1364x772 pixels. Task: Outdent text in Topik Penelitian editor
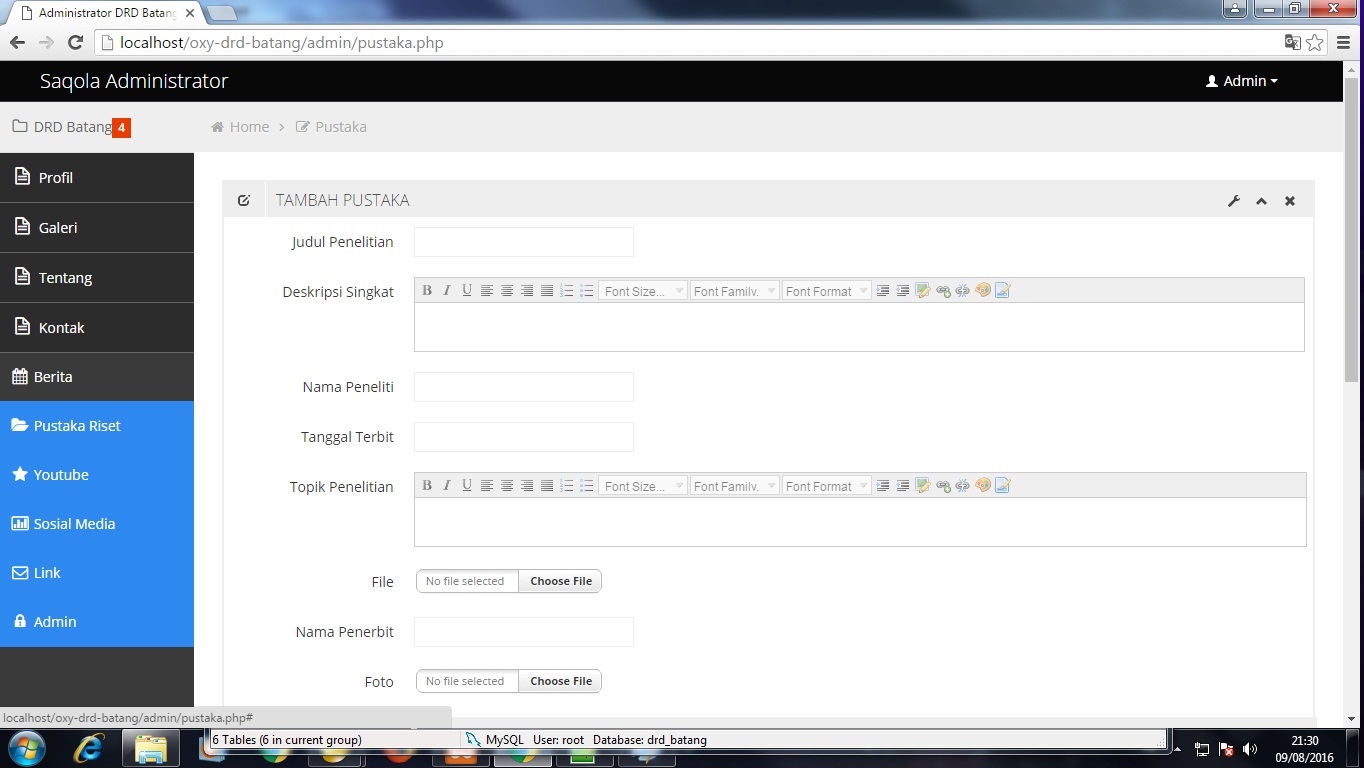[x=903, y=486]
